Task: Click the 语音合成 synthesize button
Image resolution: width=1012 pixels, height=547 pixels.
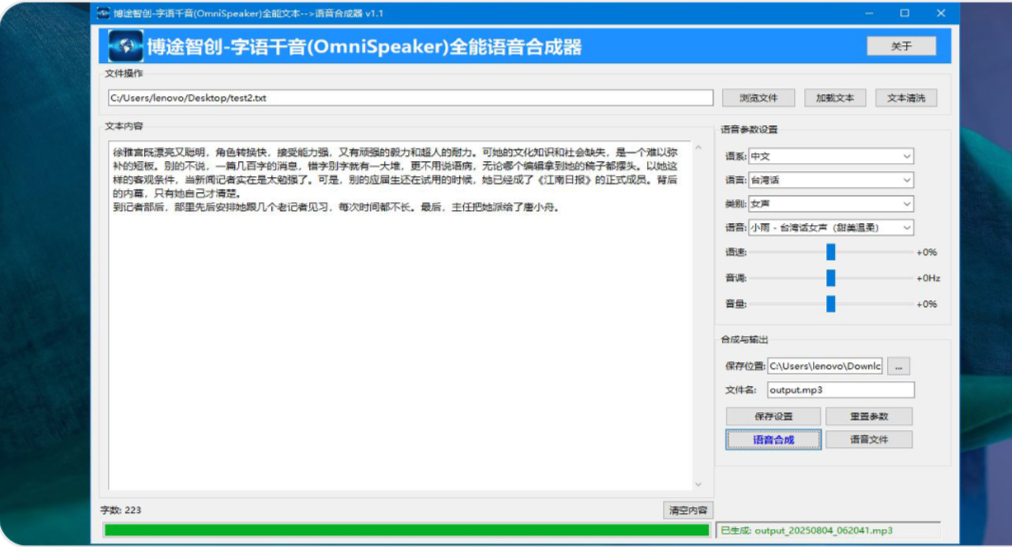Action: click(x=773, y=439)
